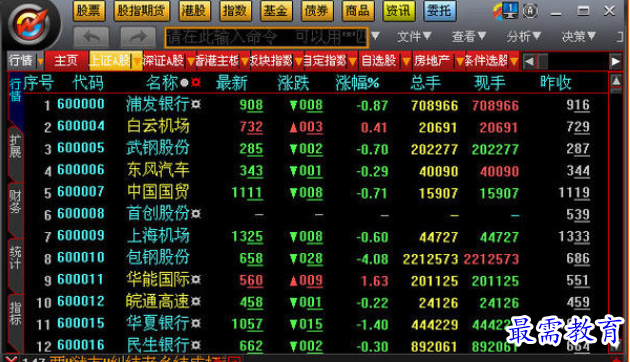Open the 查看 menu
The height and width of the screenshot is (362, 630).
pyautogui.click(x=468, y=37)
